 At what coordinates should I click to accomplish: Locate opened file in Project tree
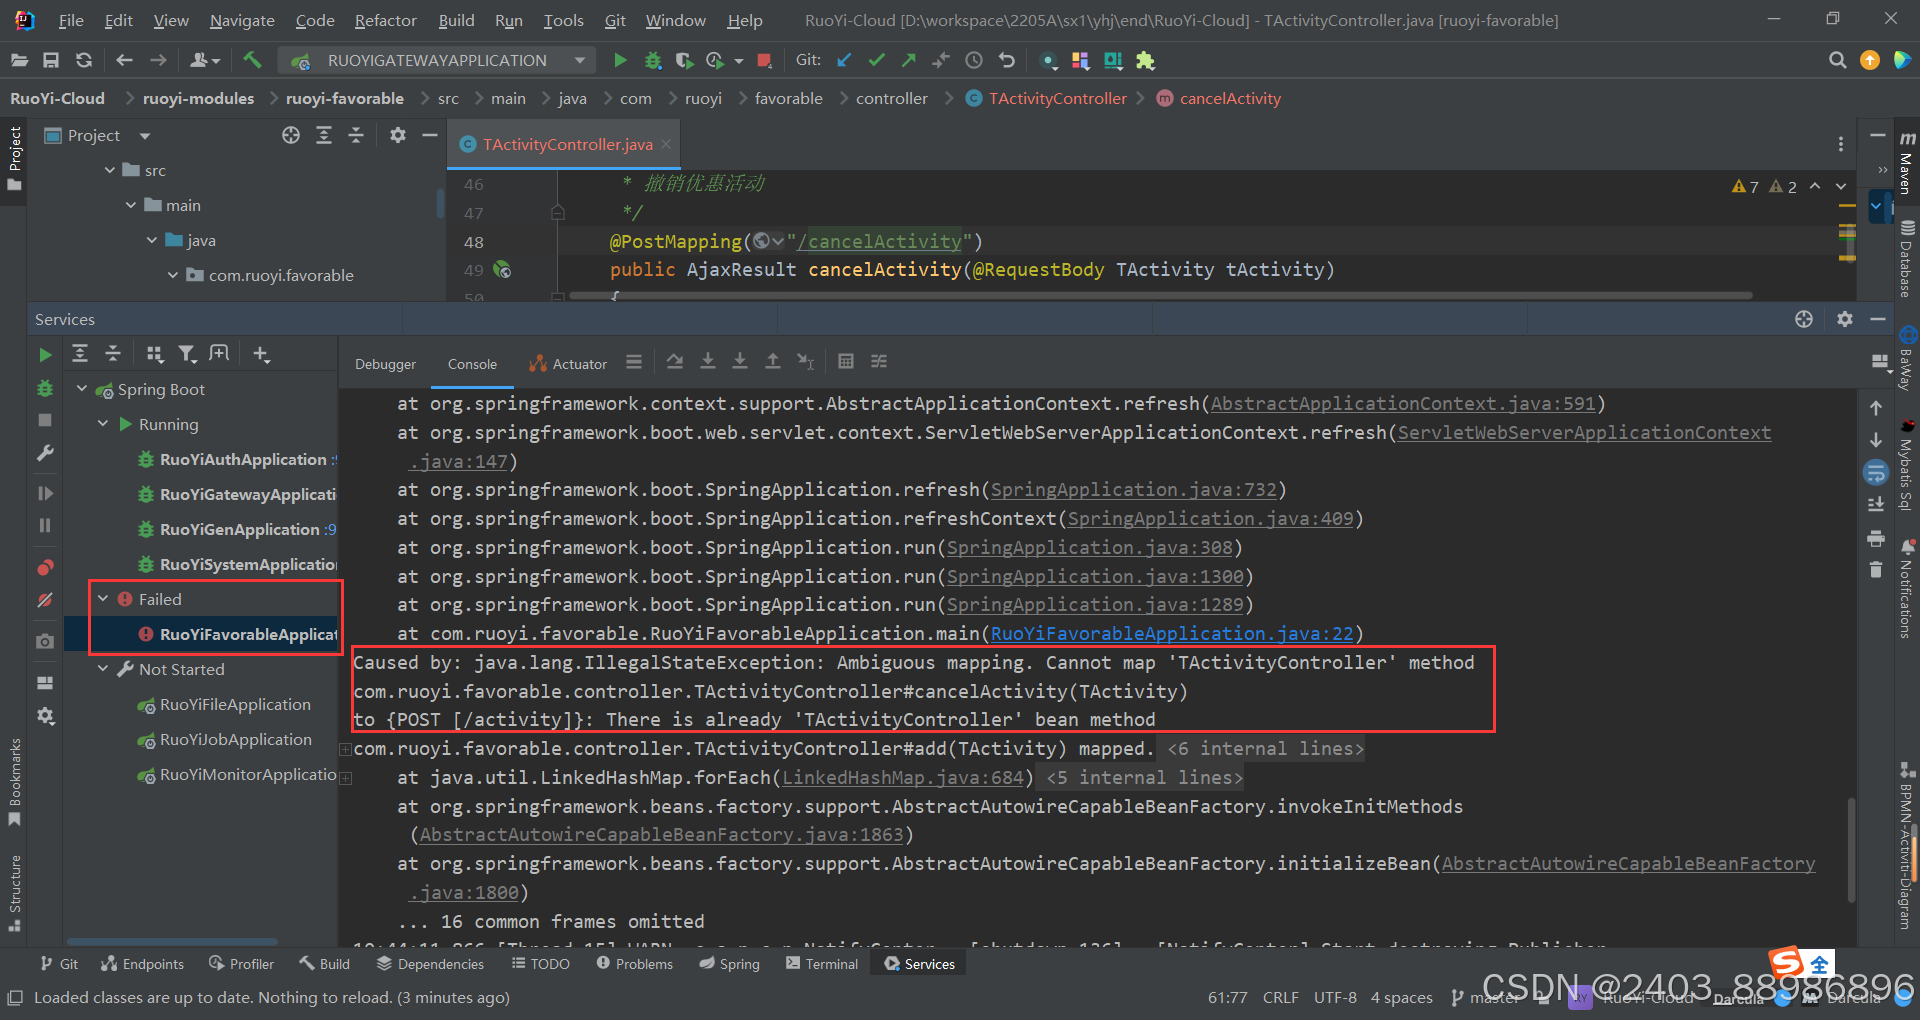(x=291, y=135)
